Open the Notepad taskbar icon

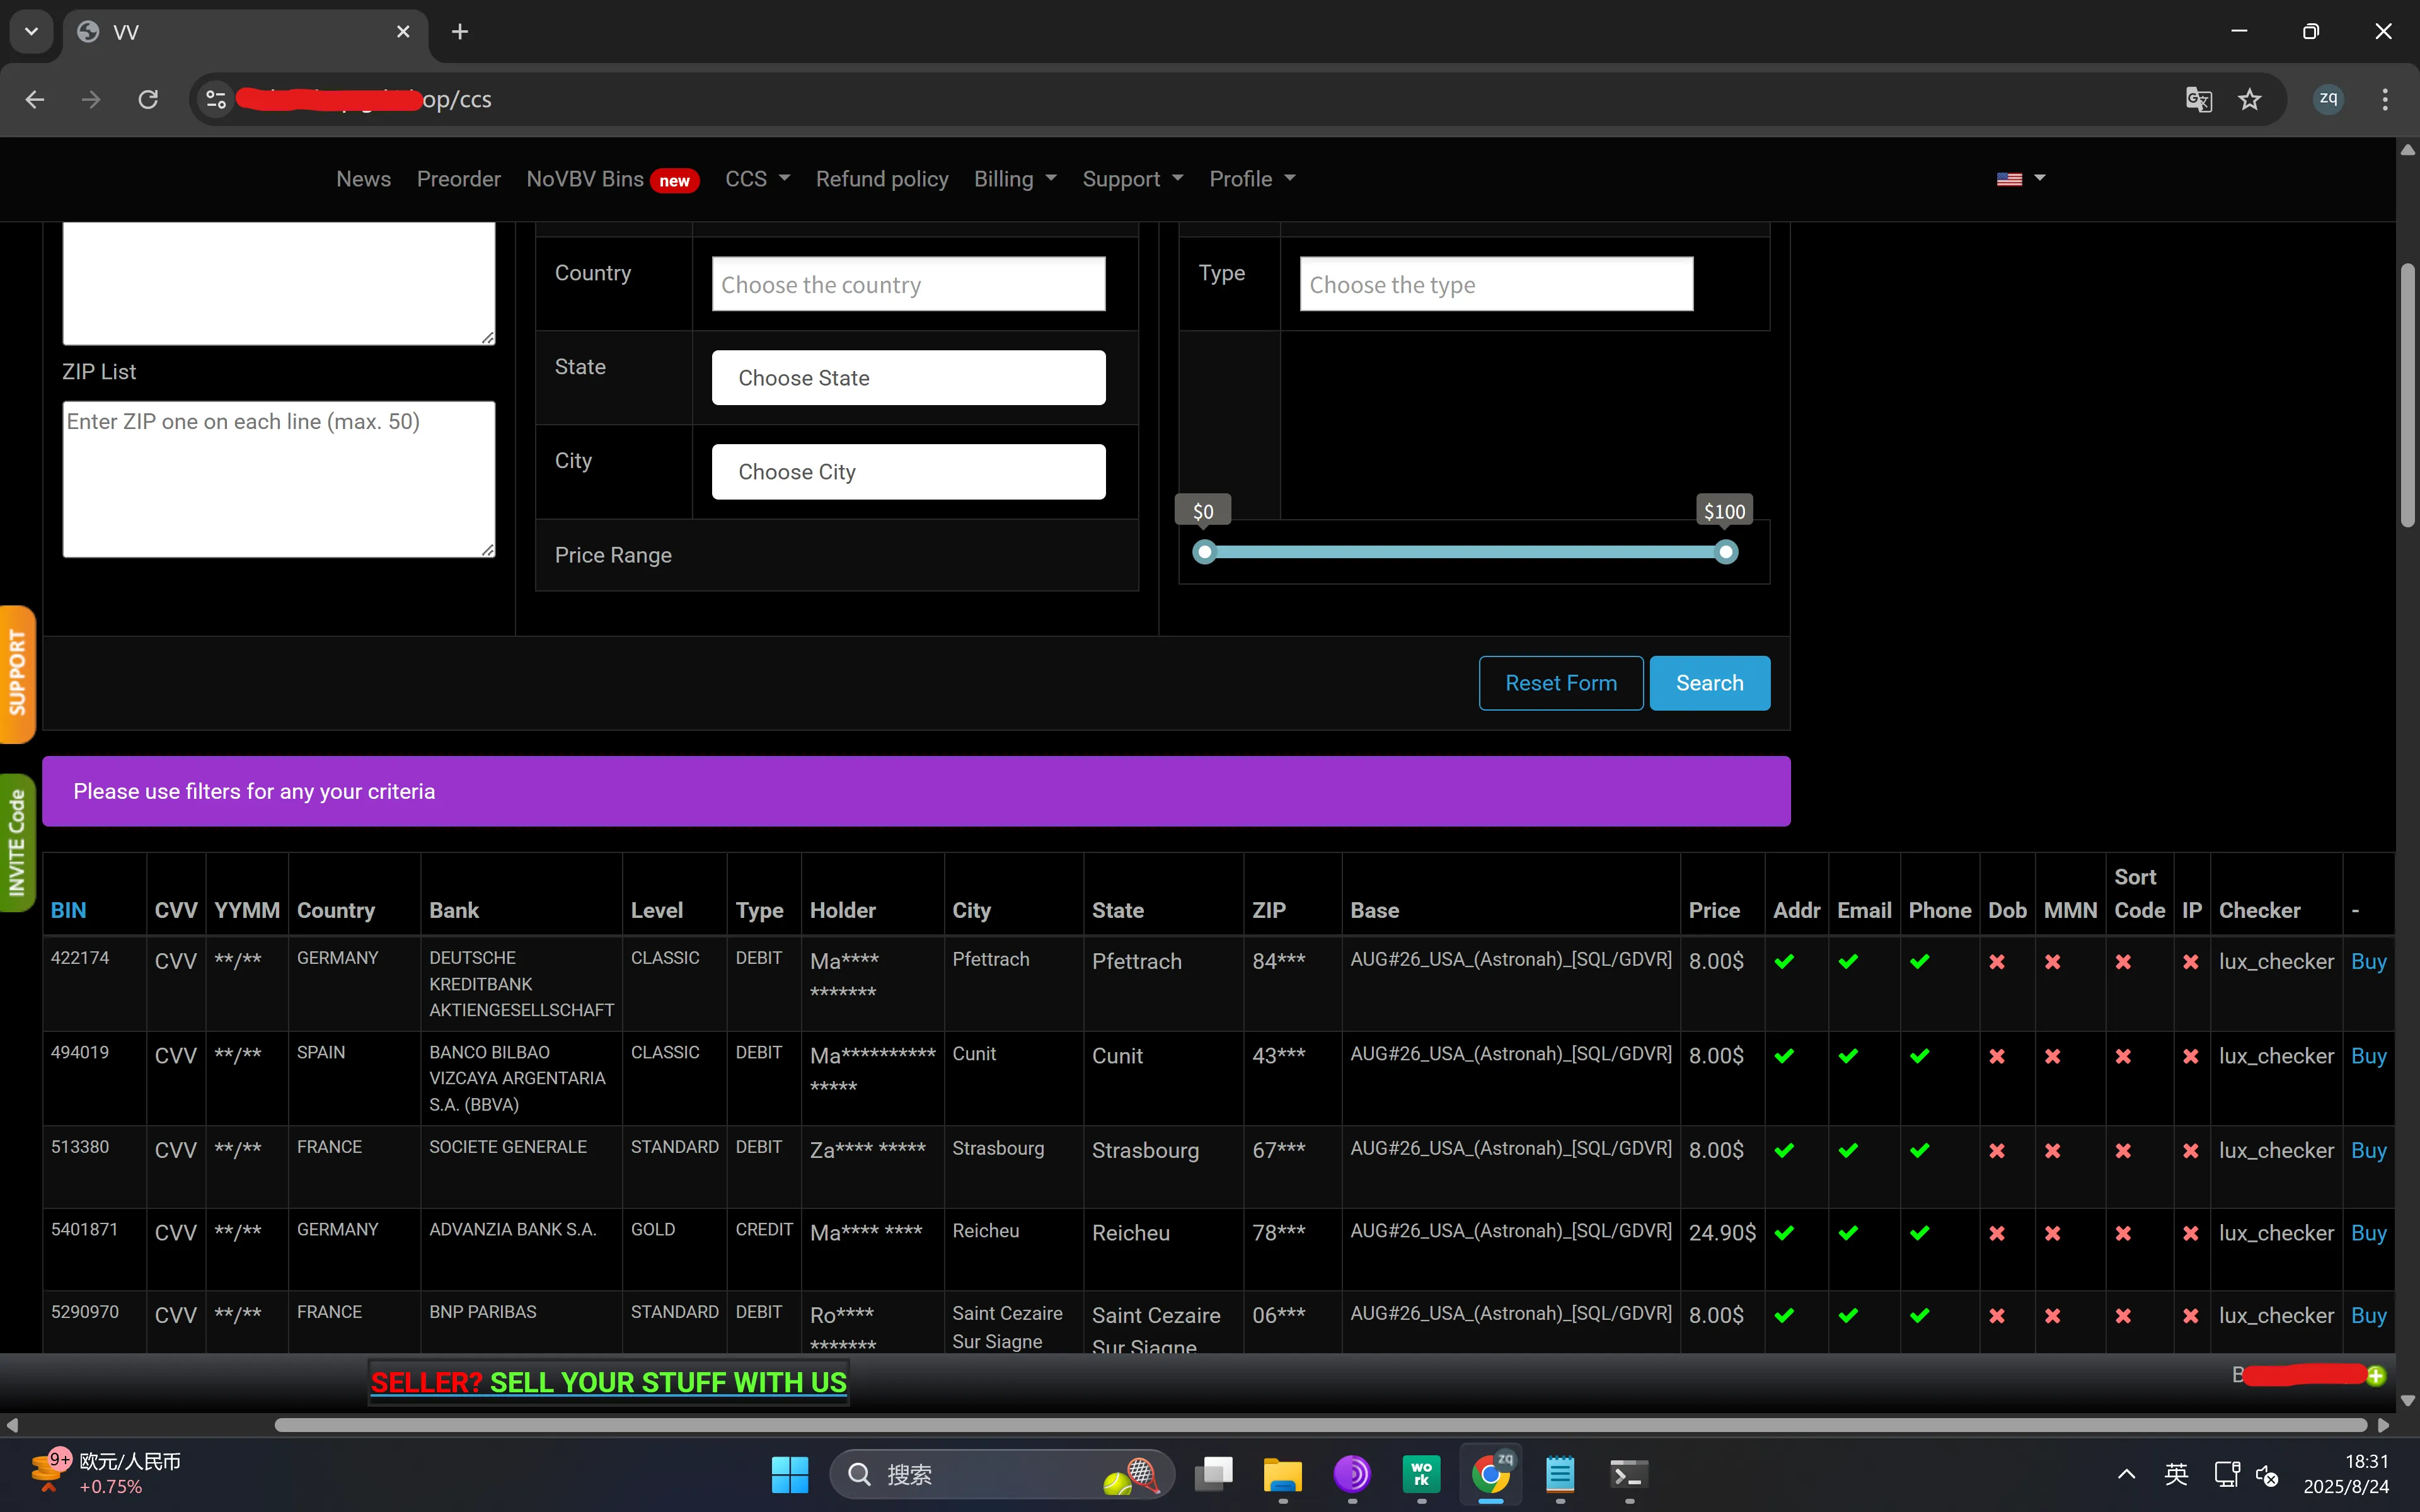[x=1560, y=1474]
